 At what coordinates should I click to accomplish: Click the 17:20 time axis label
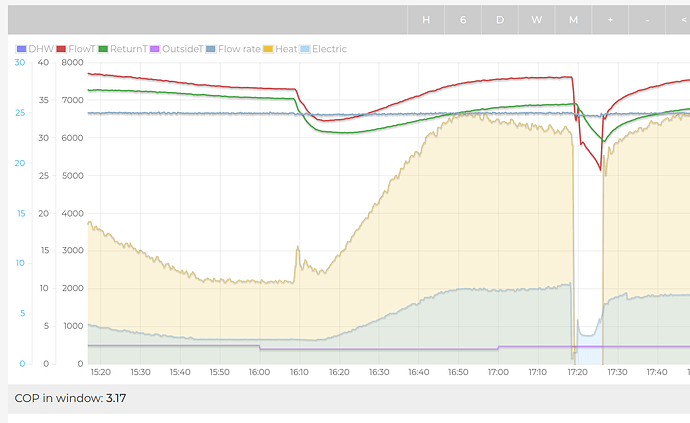(577, 372)
